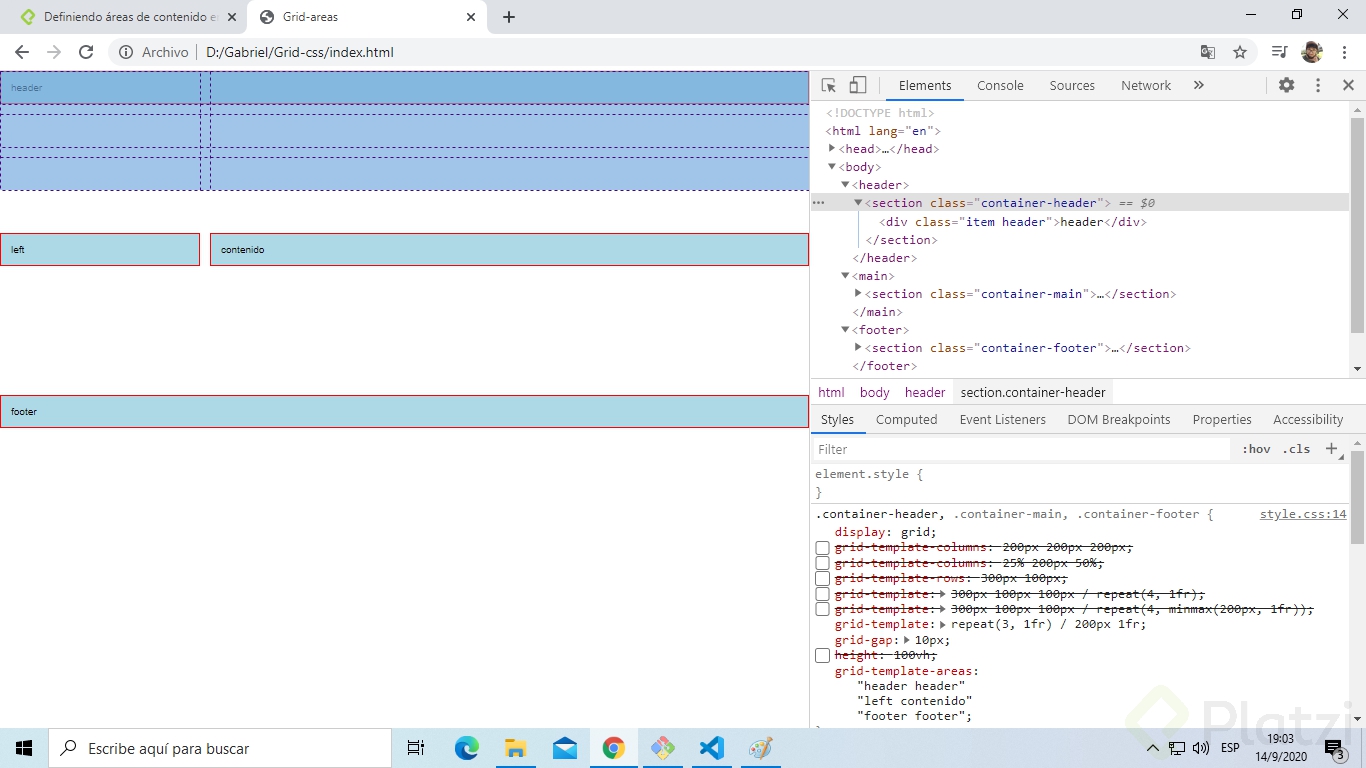Launch Microsoft Edge from taskbar
This screenshot has height=768, width=1366.
point(466,748)
